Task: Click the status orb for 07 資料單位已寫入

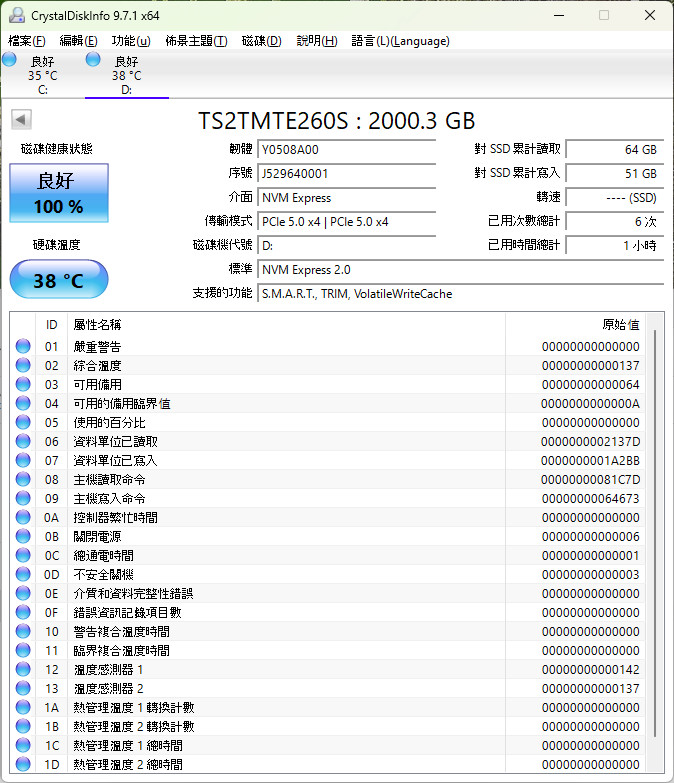Action: [x=23, y=460]
